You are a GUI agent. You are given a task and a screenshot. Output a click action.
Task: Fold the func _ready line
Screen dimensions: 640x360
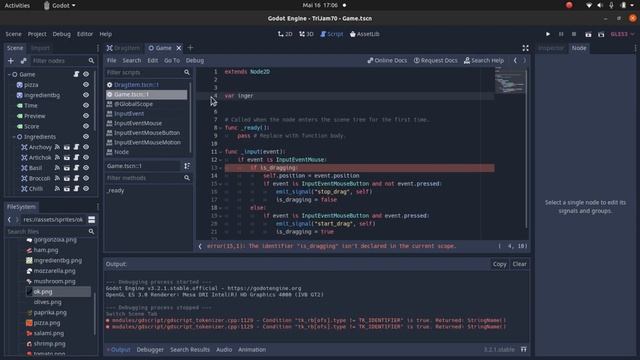click(221, 128)
